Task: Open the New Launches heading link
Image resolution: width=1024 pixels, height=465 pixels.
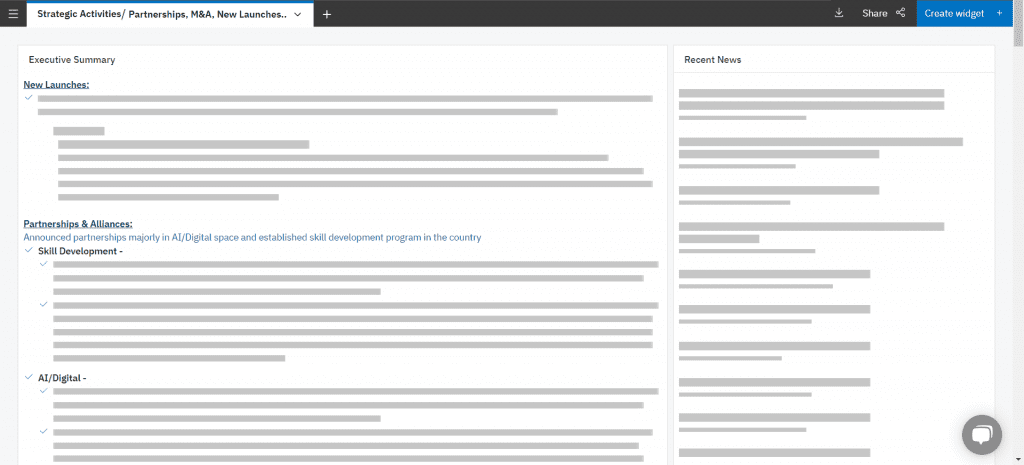Action: pyautogui.click(x=56, y=85)
